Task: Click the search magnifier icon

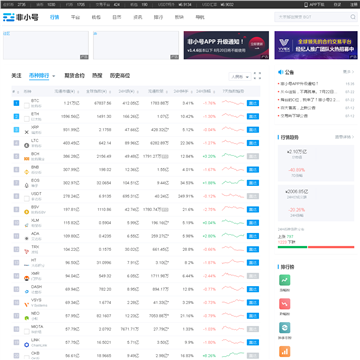Action: [353, 17]
